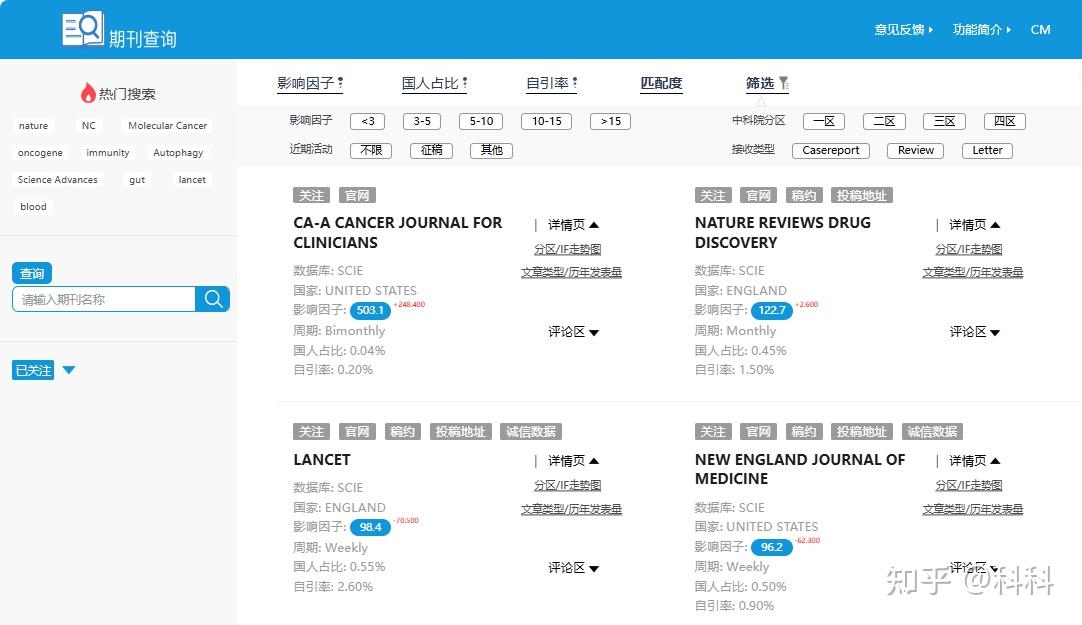The image size is (1082, 625).
Task: Open the 意见反馈 menu
Action: click(x=903, y=30)
